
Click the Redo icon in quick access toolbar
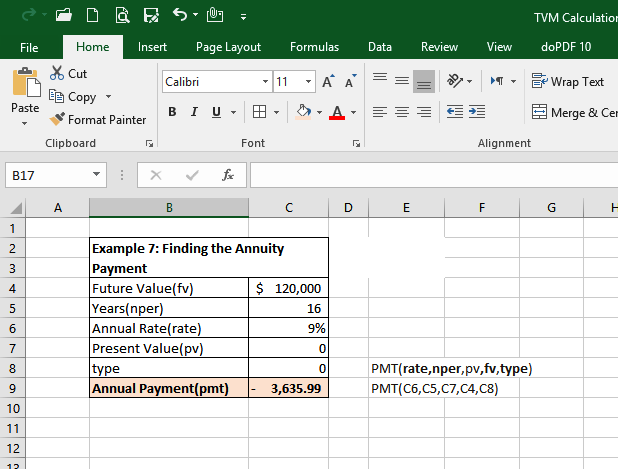click(29, 15)
